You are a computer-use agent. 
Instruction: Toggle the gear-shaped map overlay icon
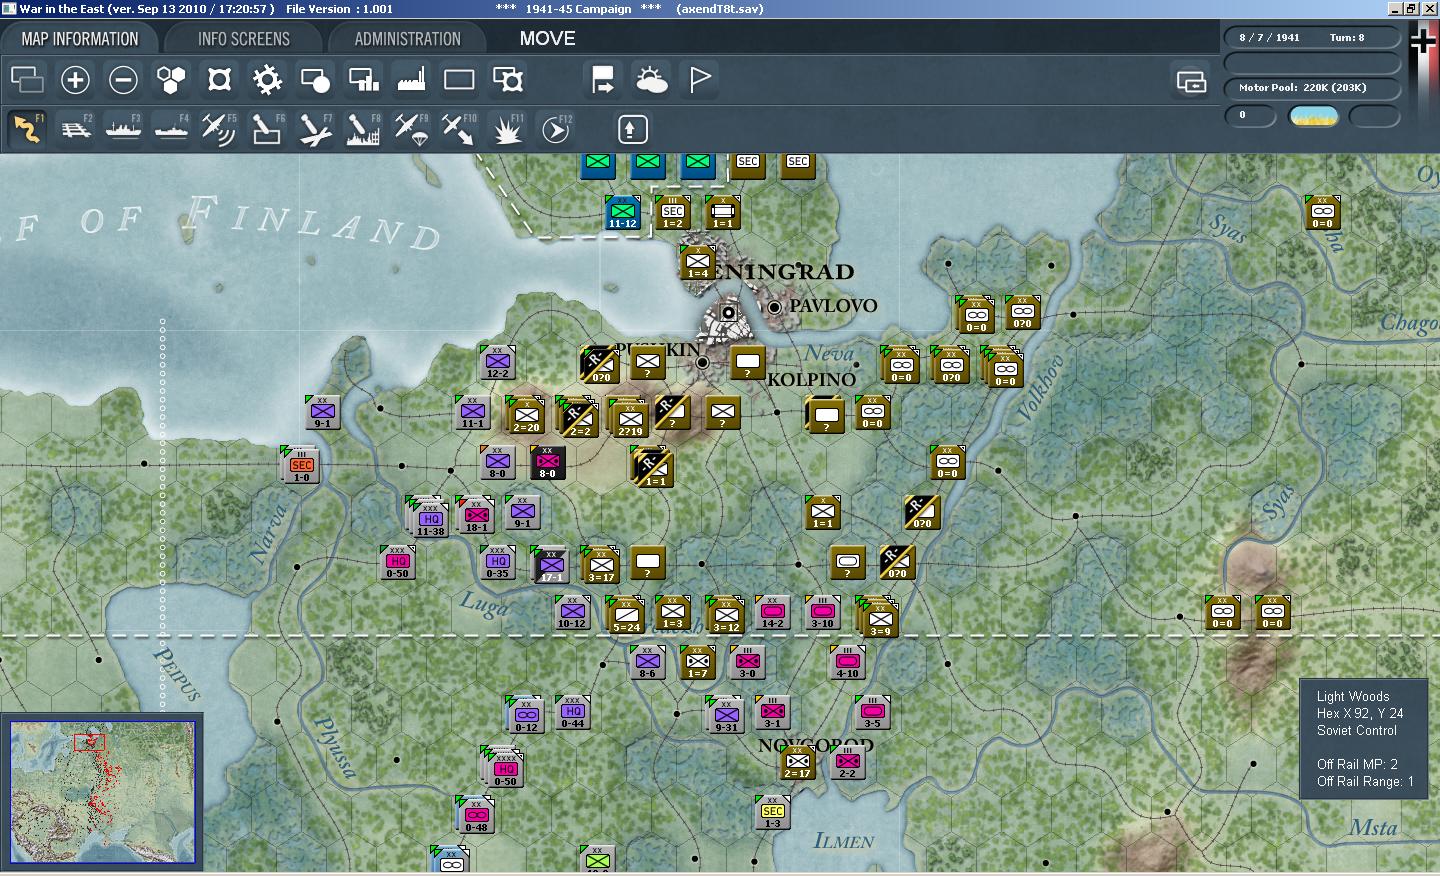click(267, 79)
